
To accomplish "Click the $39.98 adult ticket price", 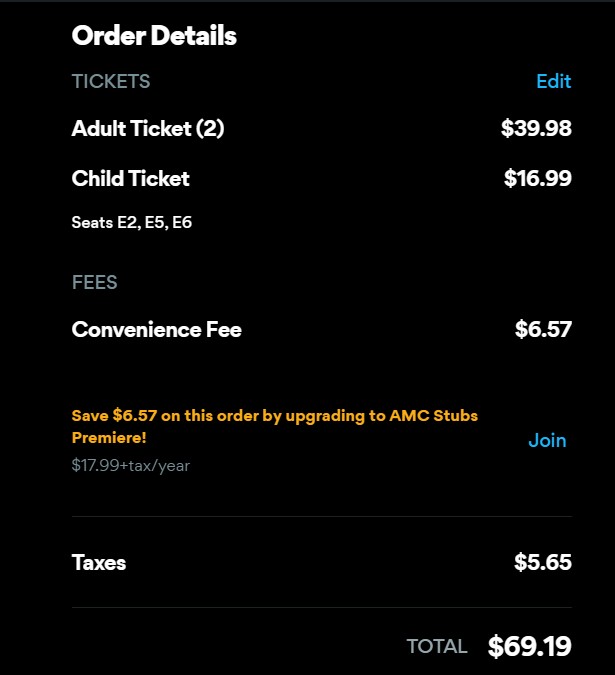I will 536,129.
